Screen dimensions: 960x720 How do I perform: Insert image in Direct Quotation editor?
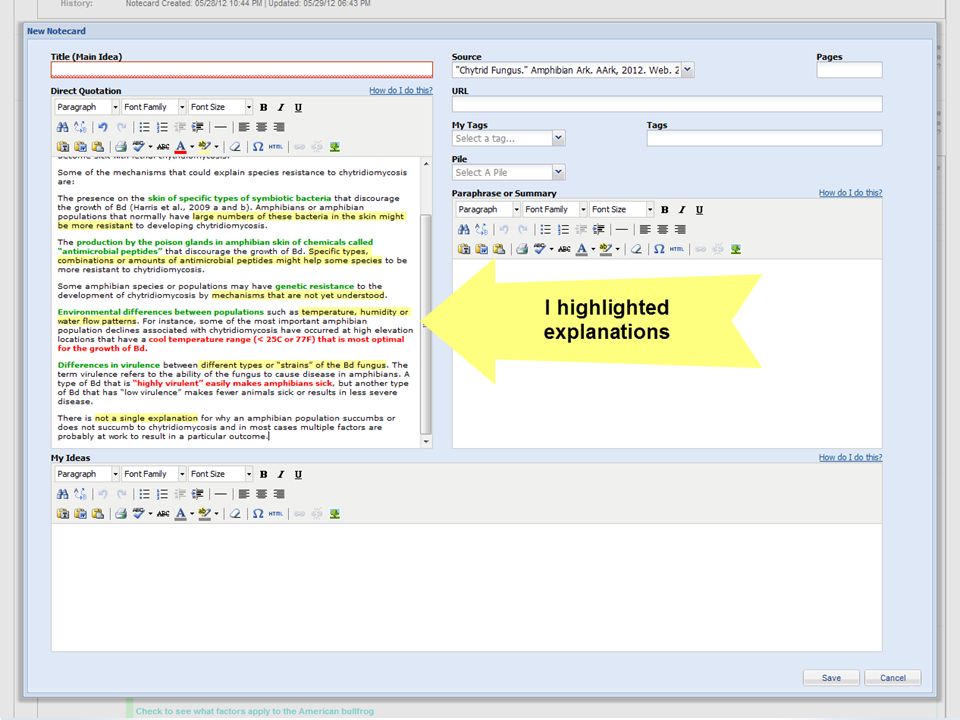coord(334,146)
